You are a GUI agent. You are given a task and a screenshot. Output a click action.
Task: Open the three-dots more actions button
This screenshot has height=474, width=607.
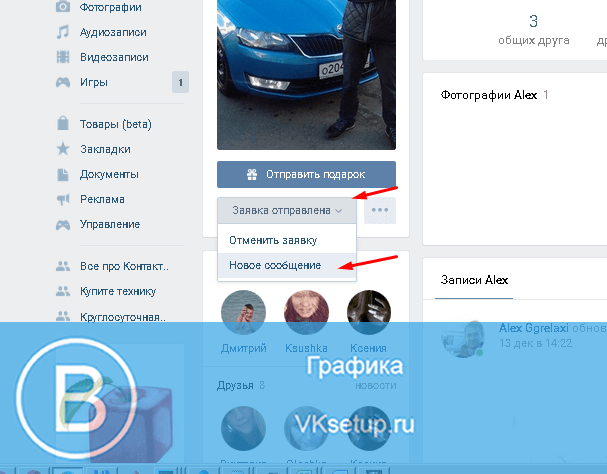(x=380, y=210)
